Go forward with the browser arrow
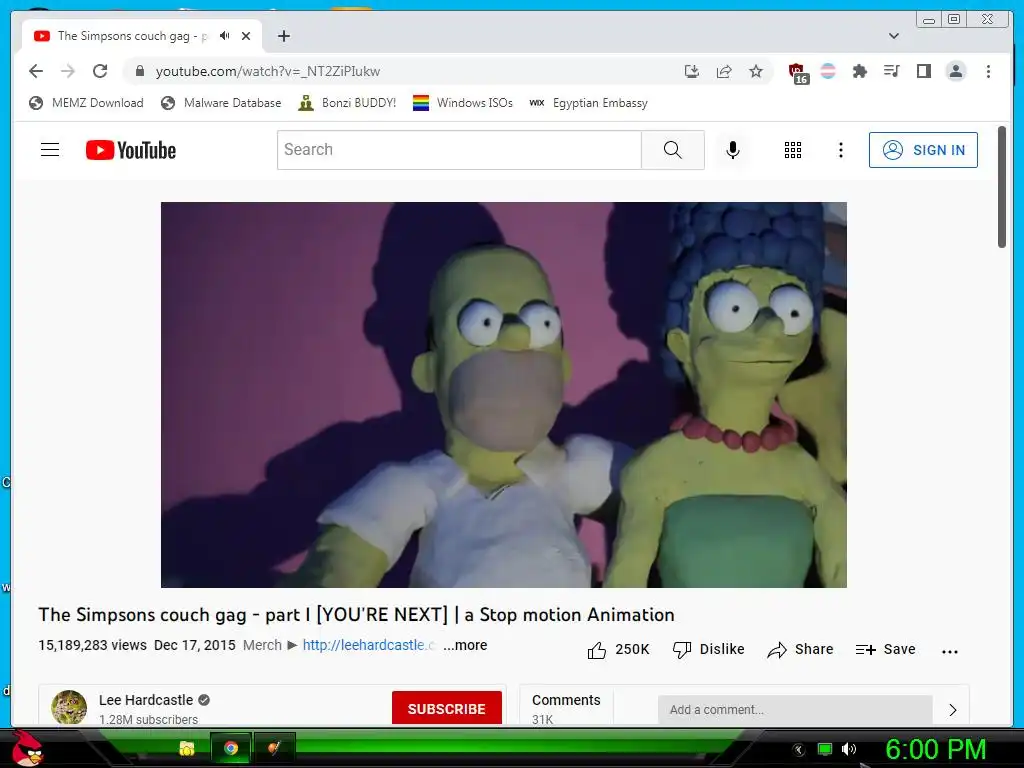This screenshot has height=768, width=1024. (x=68, y=71)
